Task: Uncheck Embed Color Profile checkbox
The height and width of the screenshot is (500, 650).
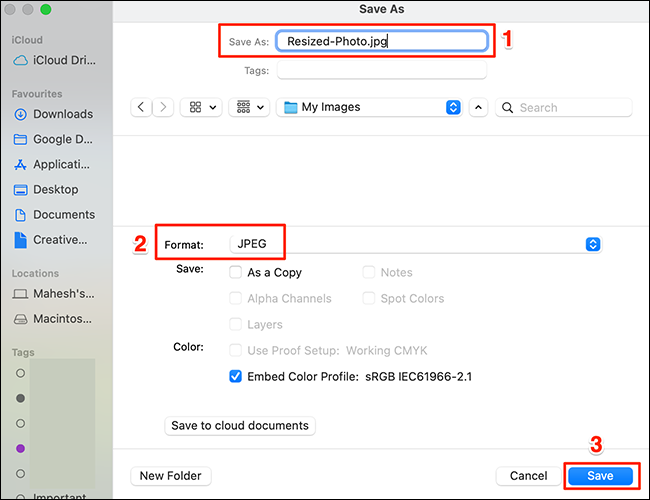Action: point(236,377)
